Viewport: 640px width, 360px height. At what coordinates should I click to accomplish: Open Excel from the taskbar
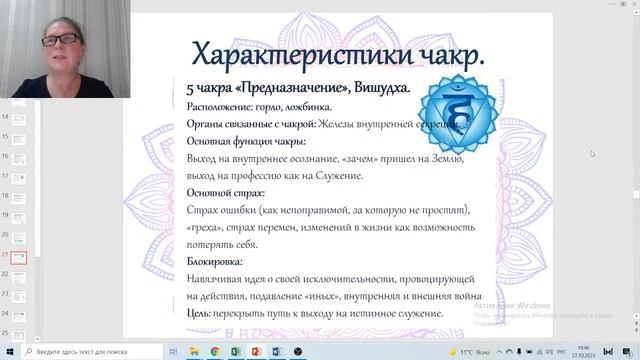click(x=236, y=351)
